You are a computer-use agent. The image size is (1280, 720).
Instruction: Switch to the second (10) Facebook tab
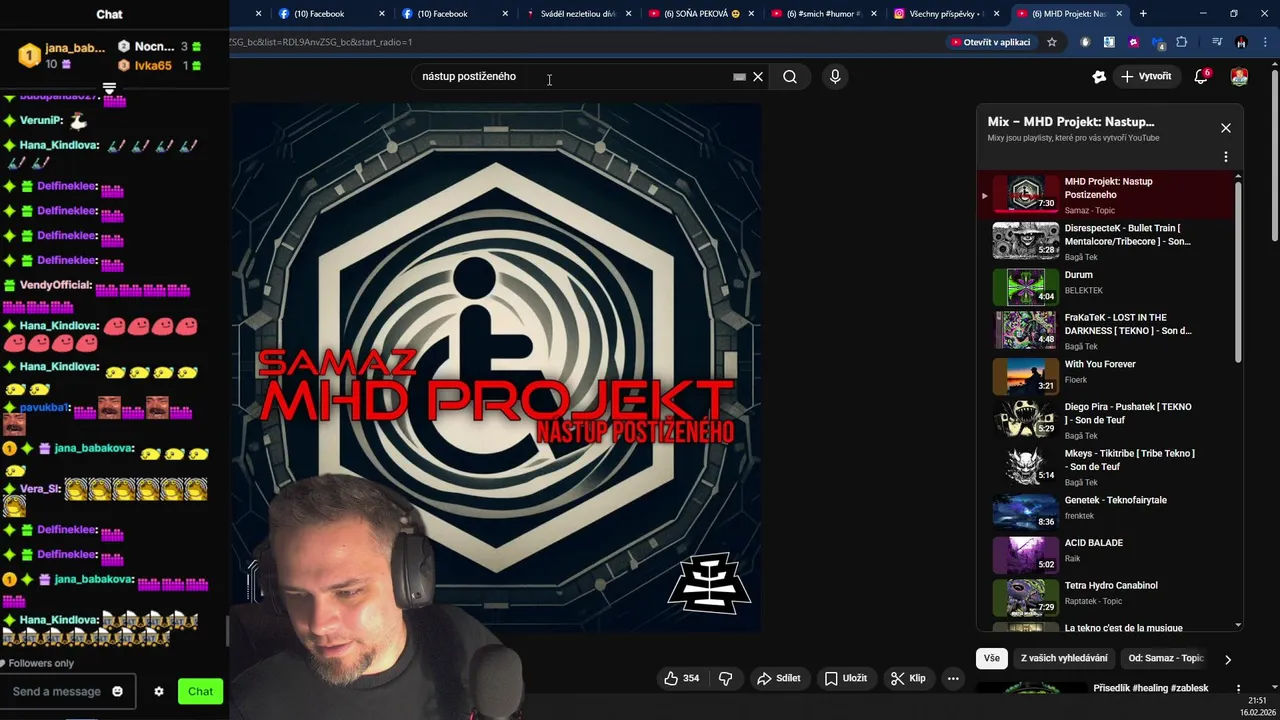(457, 14)
